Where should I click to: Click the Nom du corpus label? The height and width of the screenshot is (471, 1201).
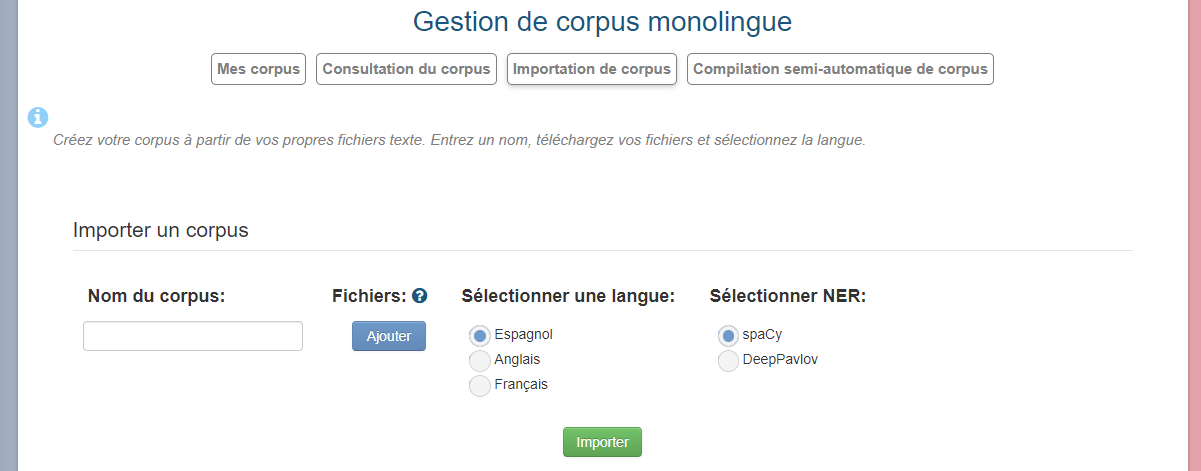[x=157, y=296]
